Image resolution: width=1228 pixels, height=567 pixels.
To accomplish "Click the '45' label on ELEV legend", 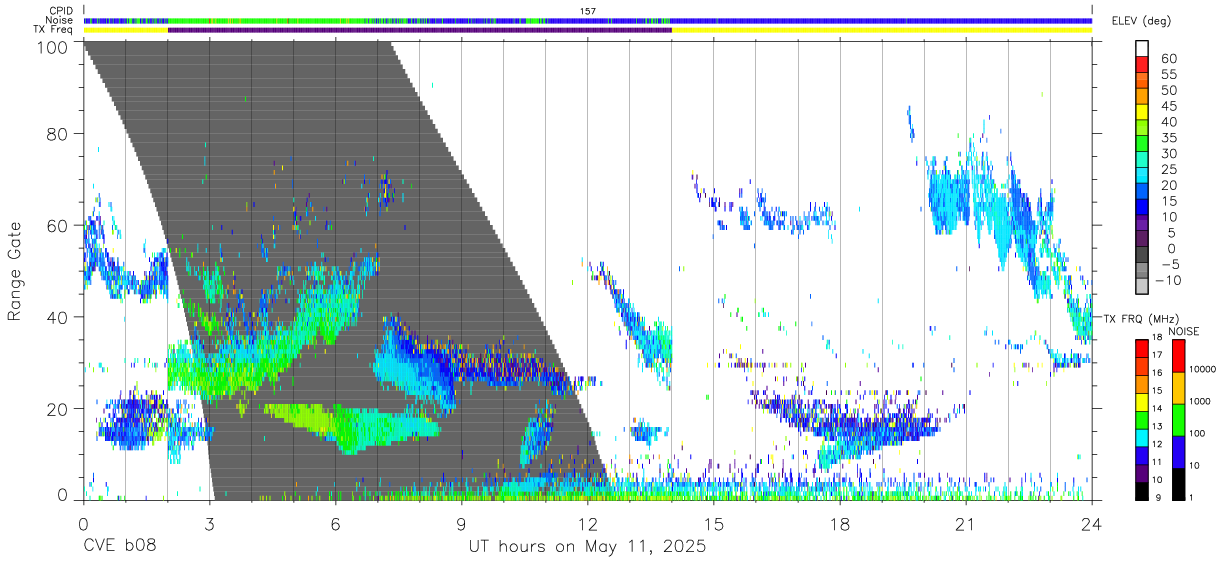I will pyautogui.click(x=1168, y=106).
